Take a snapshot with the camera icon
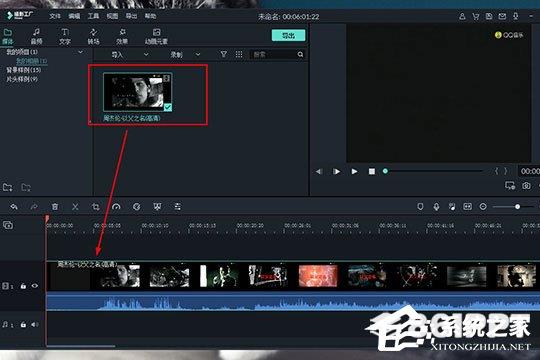This screenshot has width=540, height=360. (x=526, y=186)
